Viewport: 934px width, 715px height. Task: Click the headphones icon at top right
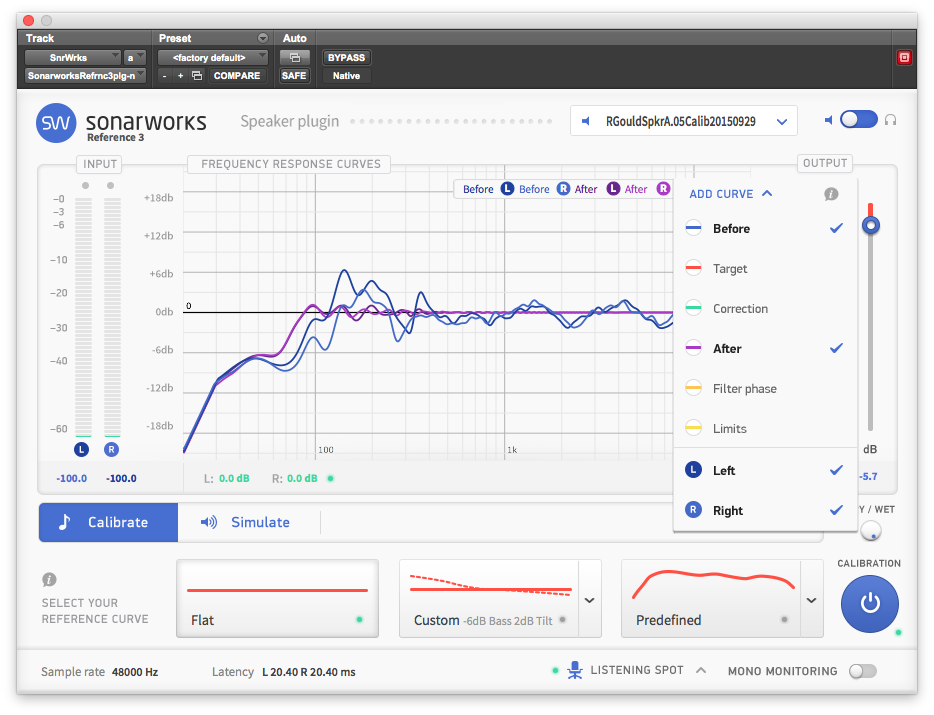tap(891, 120)
